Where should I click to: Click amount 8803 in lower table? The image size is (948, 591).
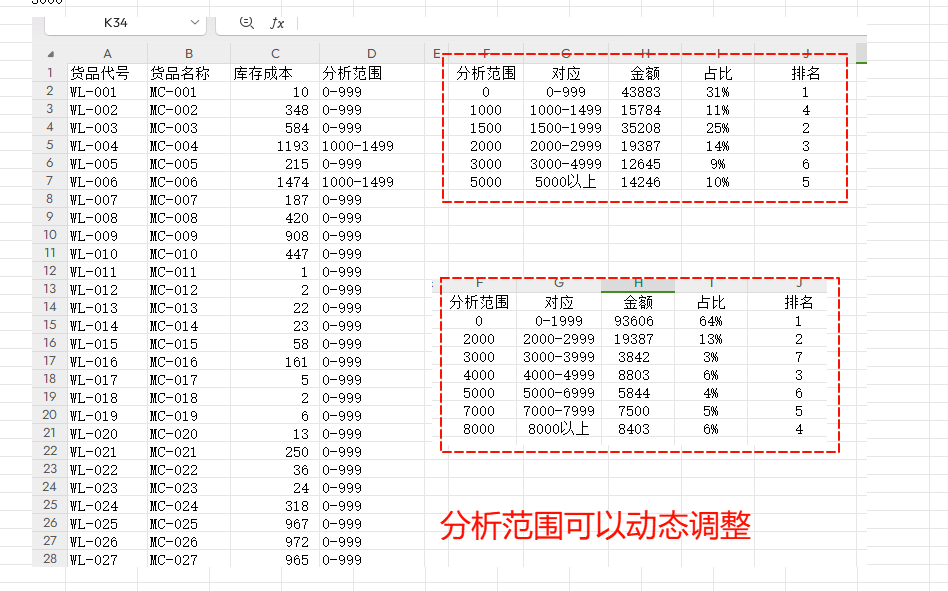634,375
